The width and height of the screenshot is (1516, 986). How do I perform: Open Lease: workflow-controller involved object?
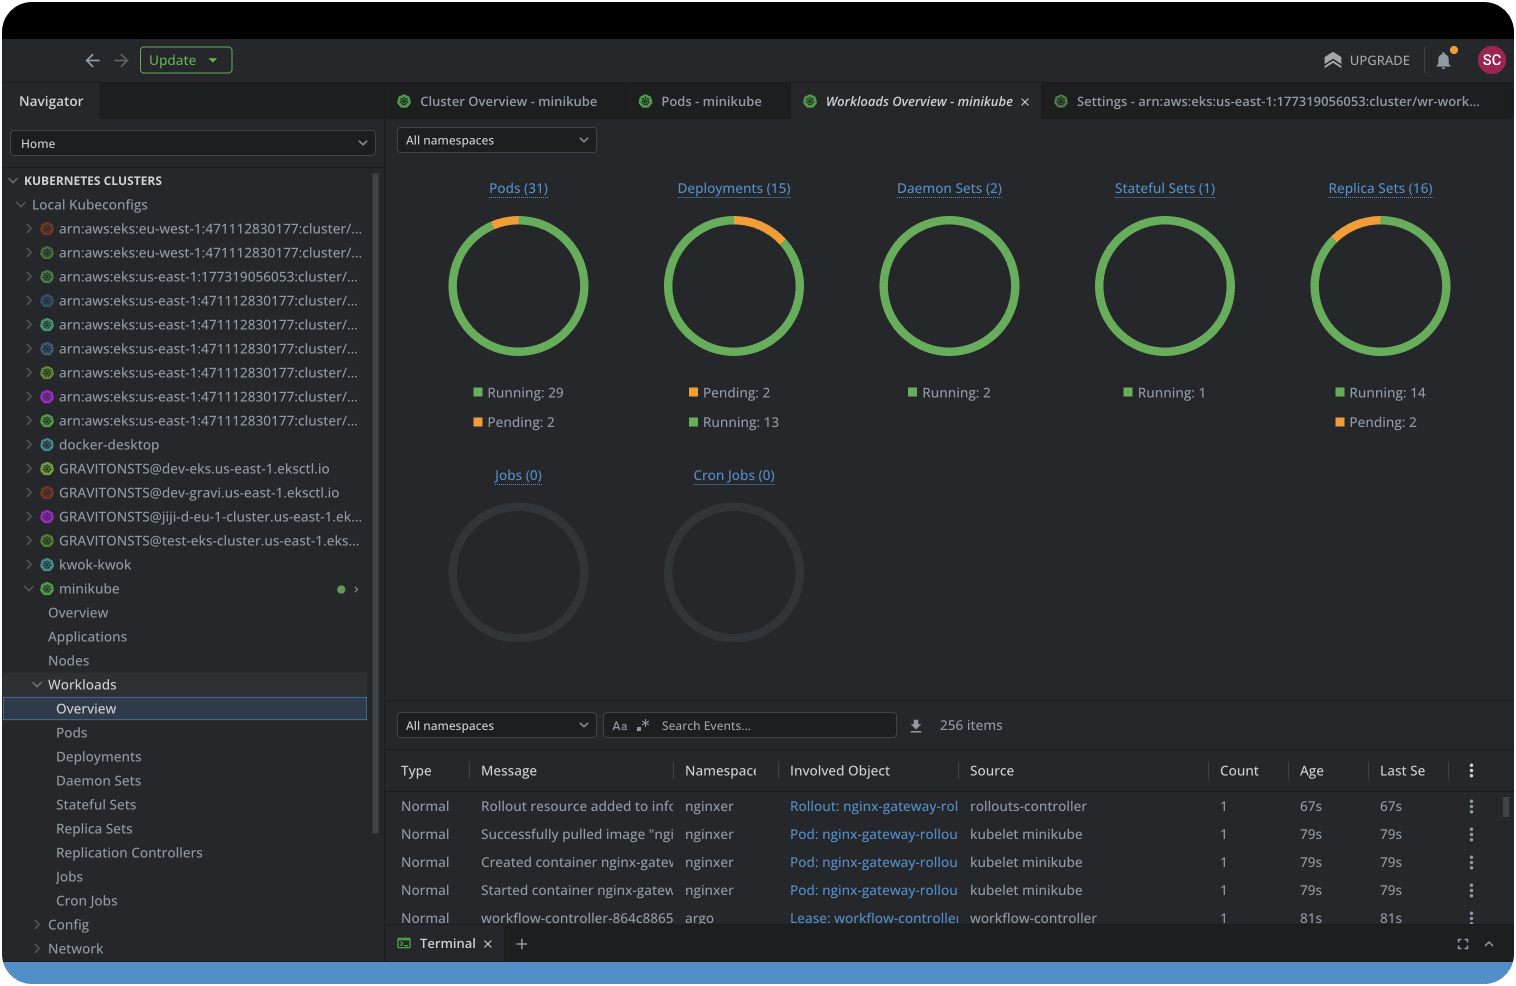874,918
